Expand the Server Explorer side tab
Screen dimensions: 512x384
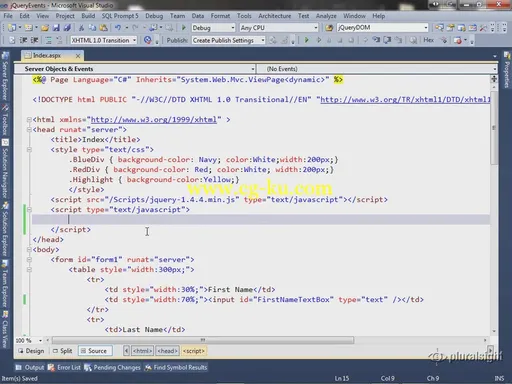click(5, 76)
